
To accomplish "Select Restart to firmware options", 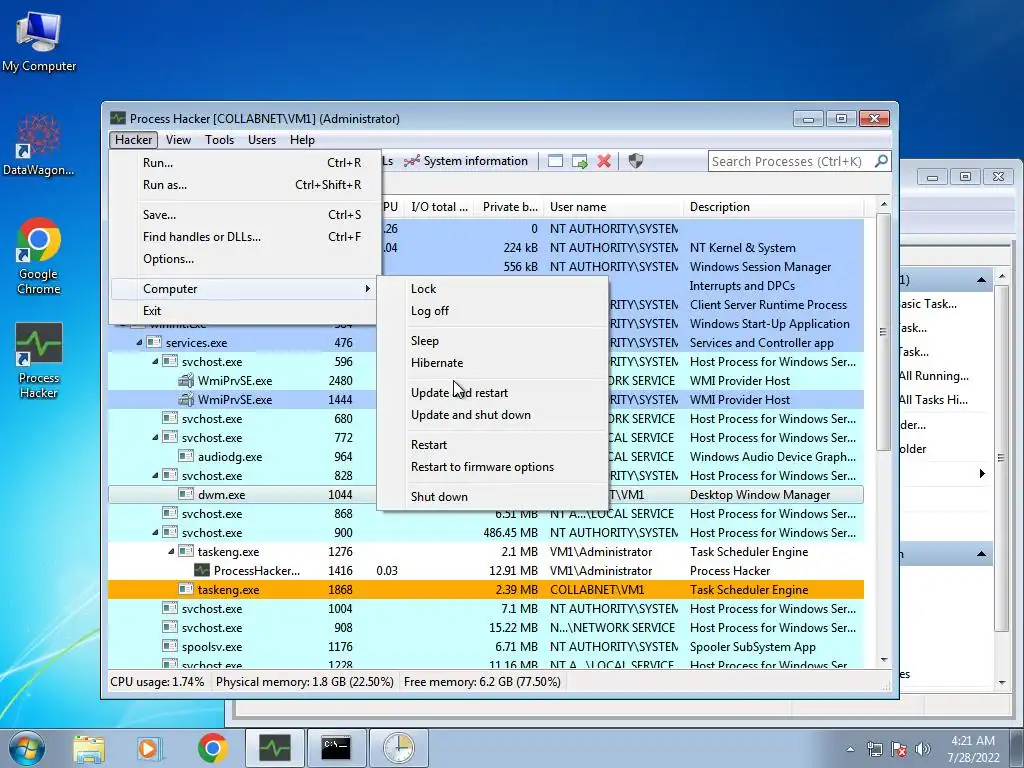I will [493, 467].
